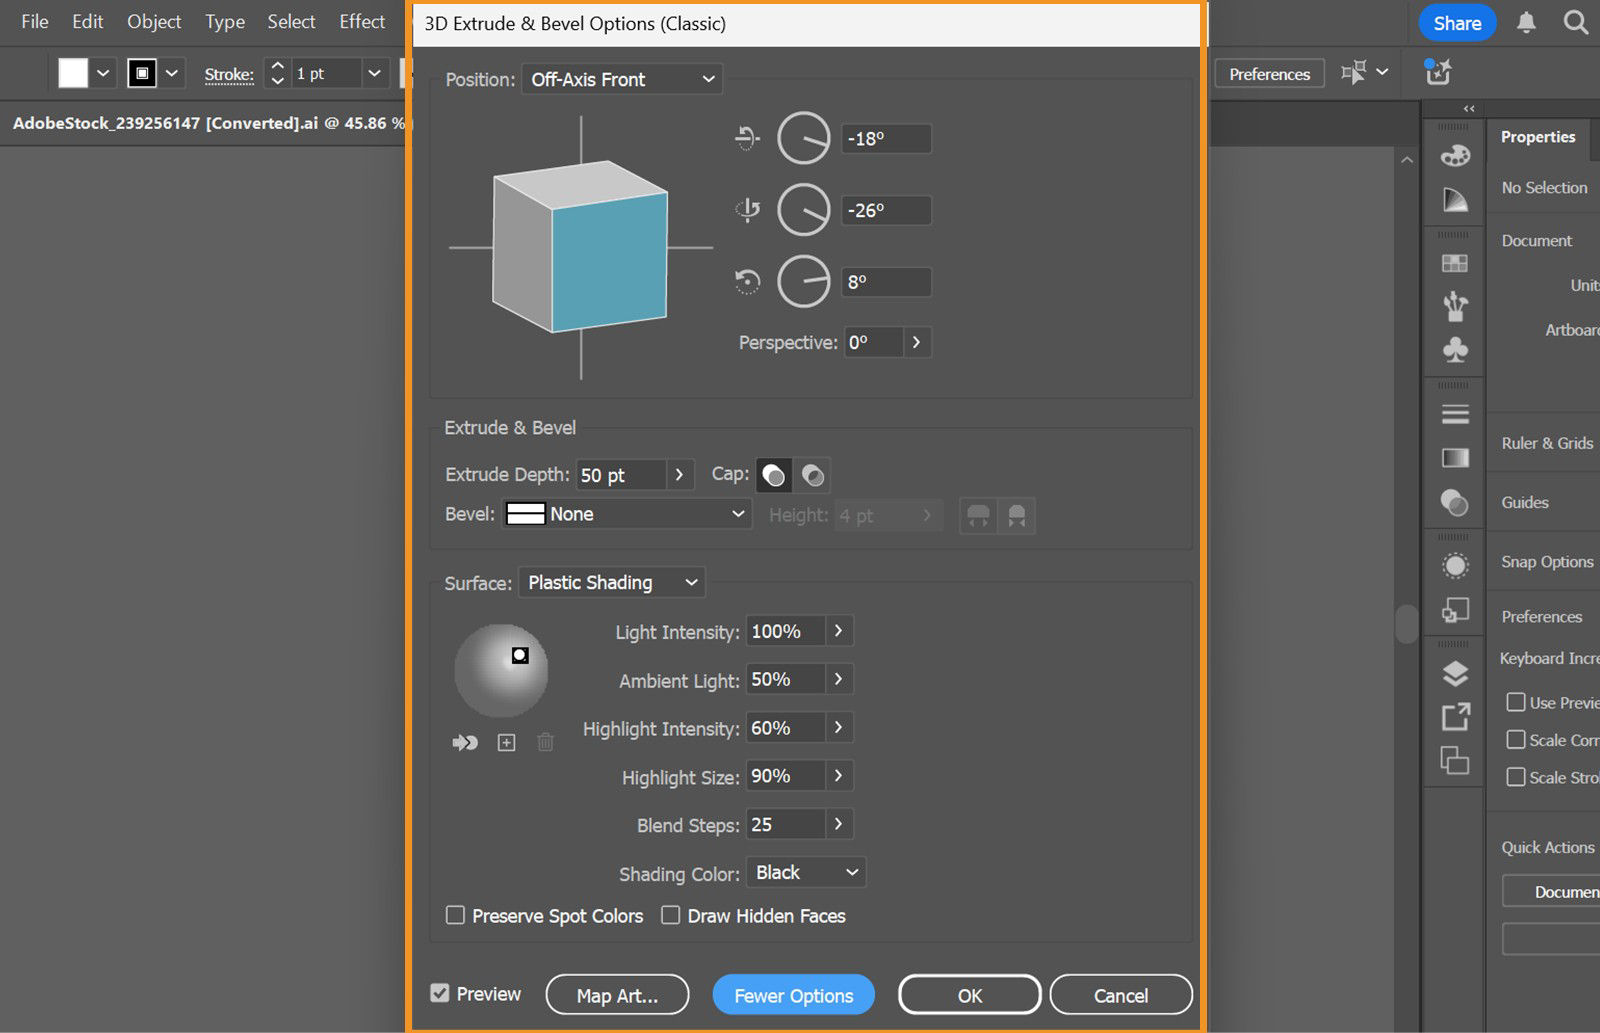Screen dimensions: 1600x1033
Task: Click the notification bell icon
Action: (1525, 23)
